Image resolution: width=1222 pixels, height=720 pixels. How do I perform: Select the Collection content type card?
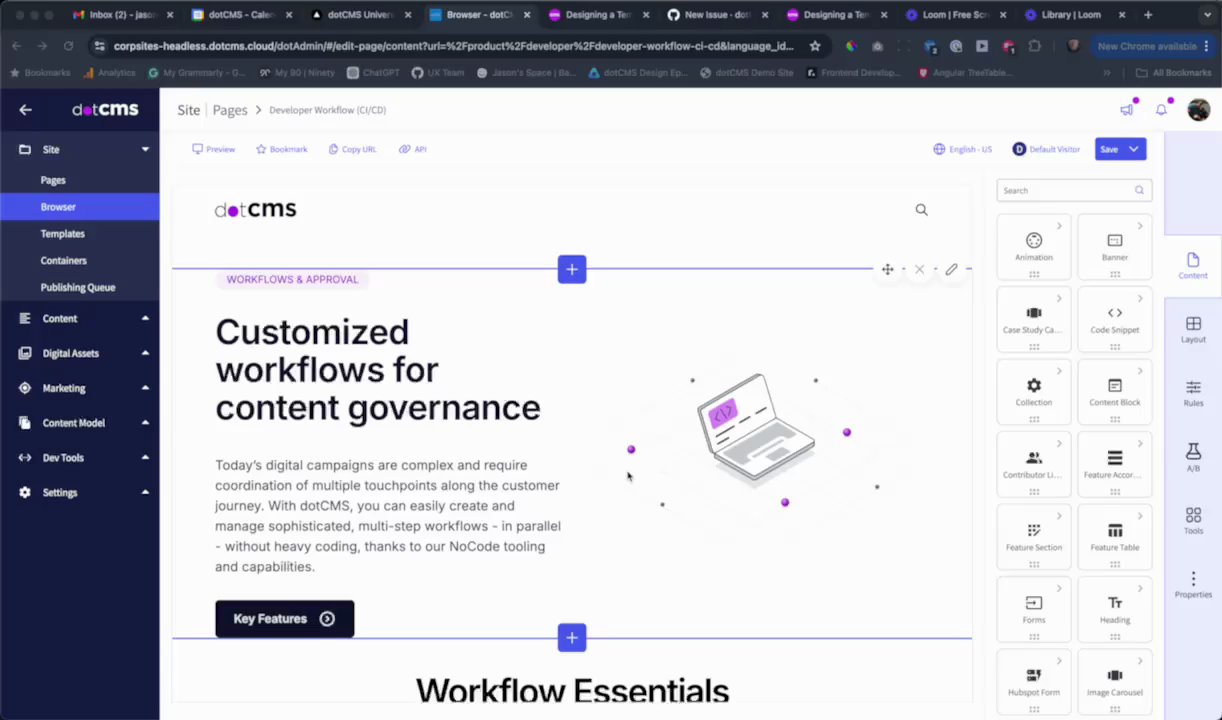pos(1034,391)
